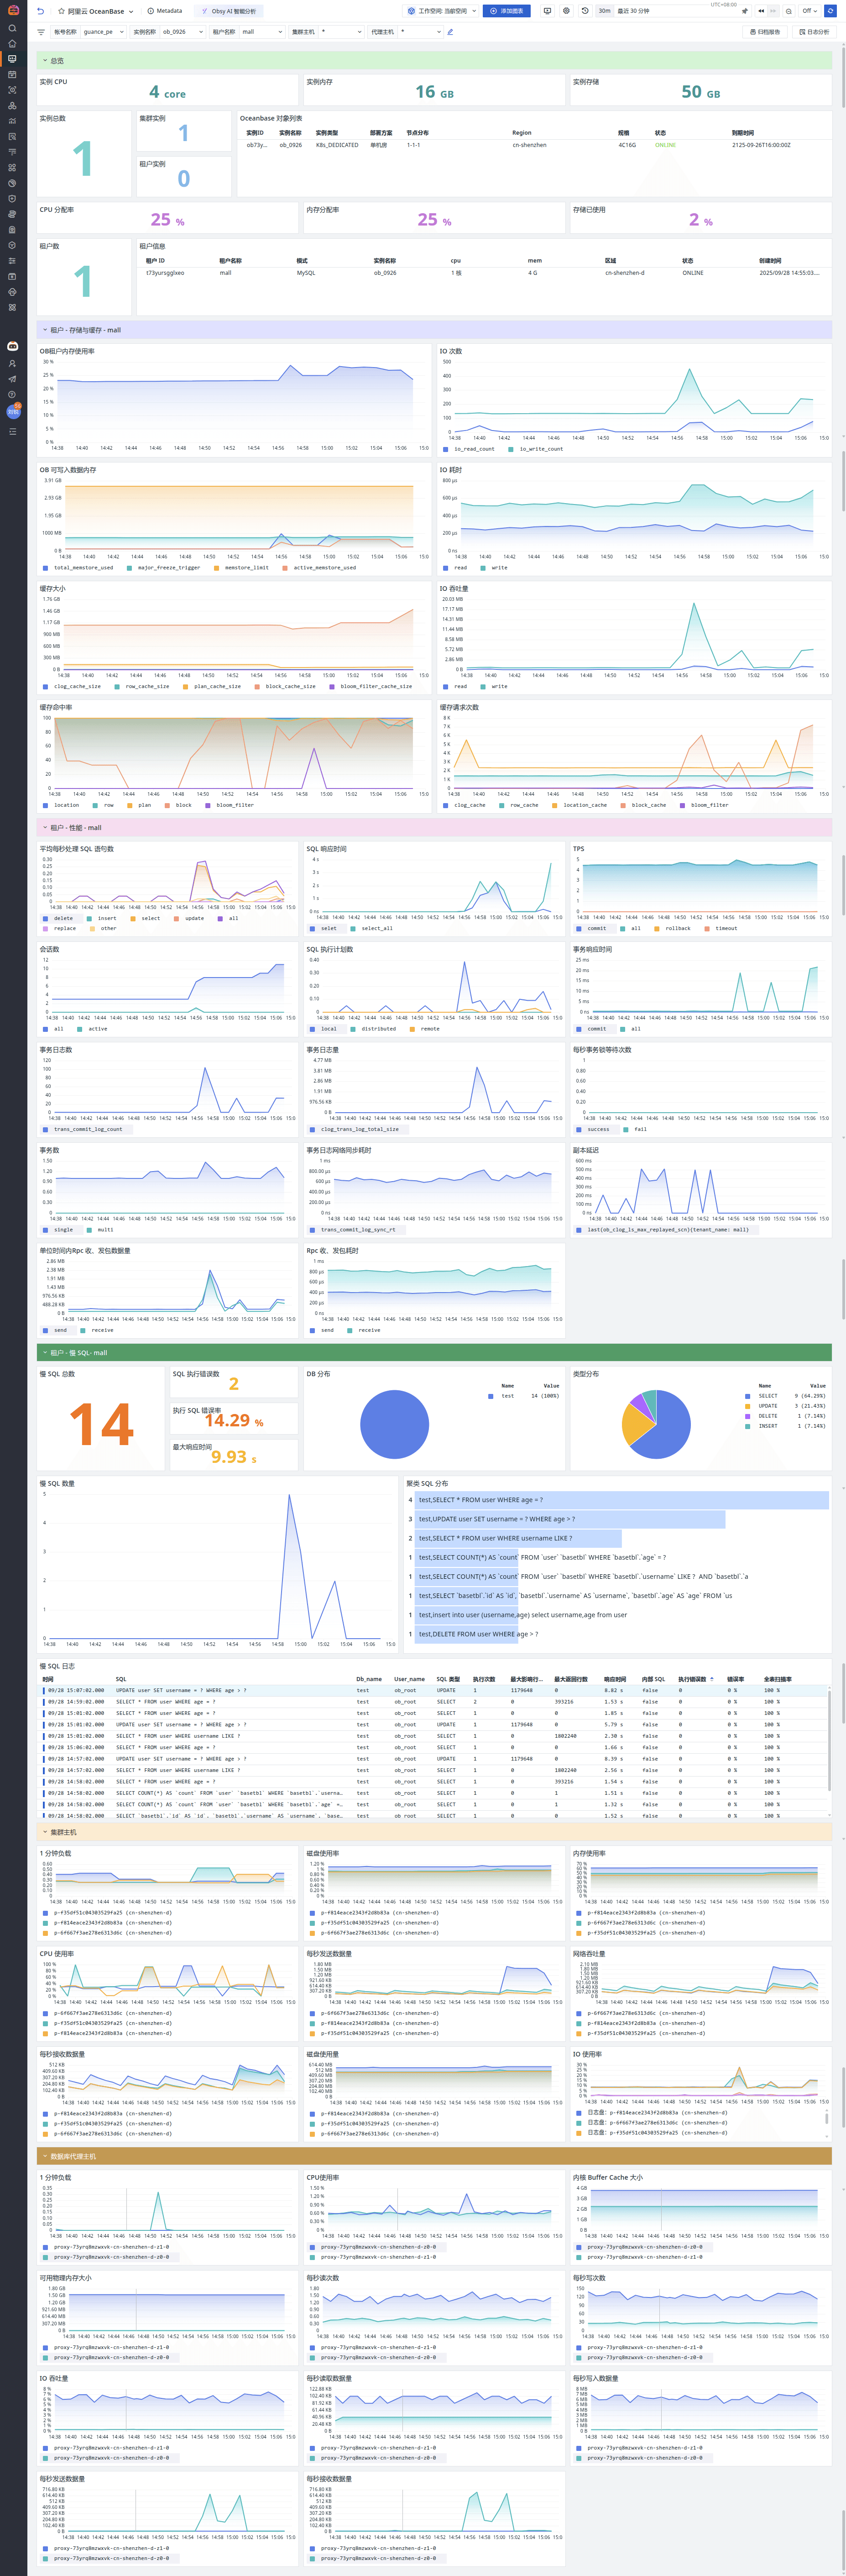Click the filter lines icon beside 帐号名称
This screenshot has height=2576, width=846.
41,32
